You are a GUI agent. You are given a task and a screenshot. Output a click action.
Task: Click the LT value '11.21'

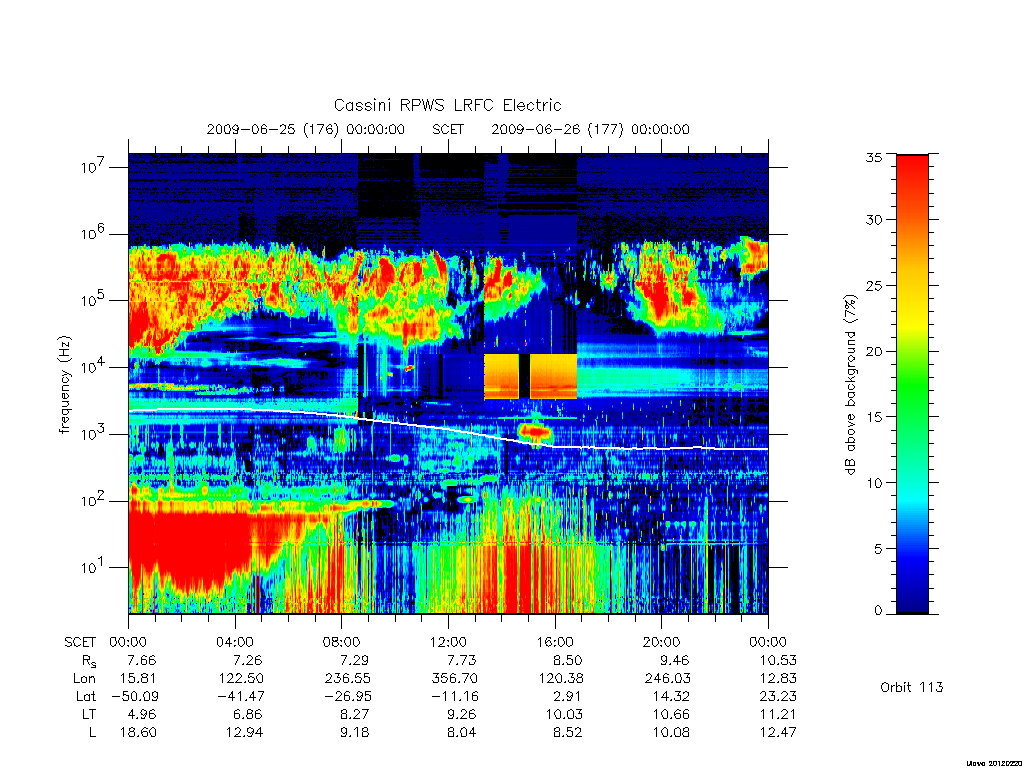click(x=778, y=714)
